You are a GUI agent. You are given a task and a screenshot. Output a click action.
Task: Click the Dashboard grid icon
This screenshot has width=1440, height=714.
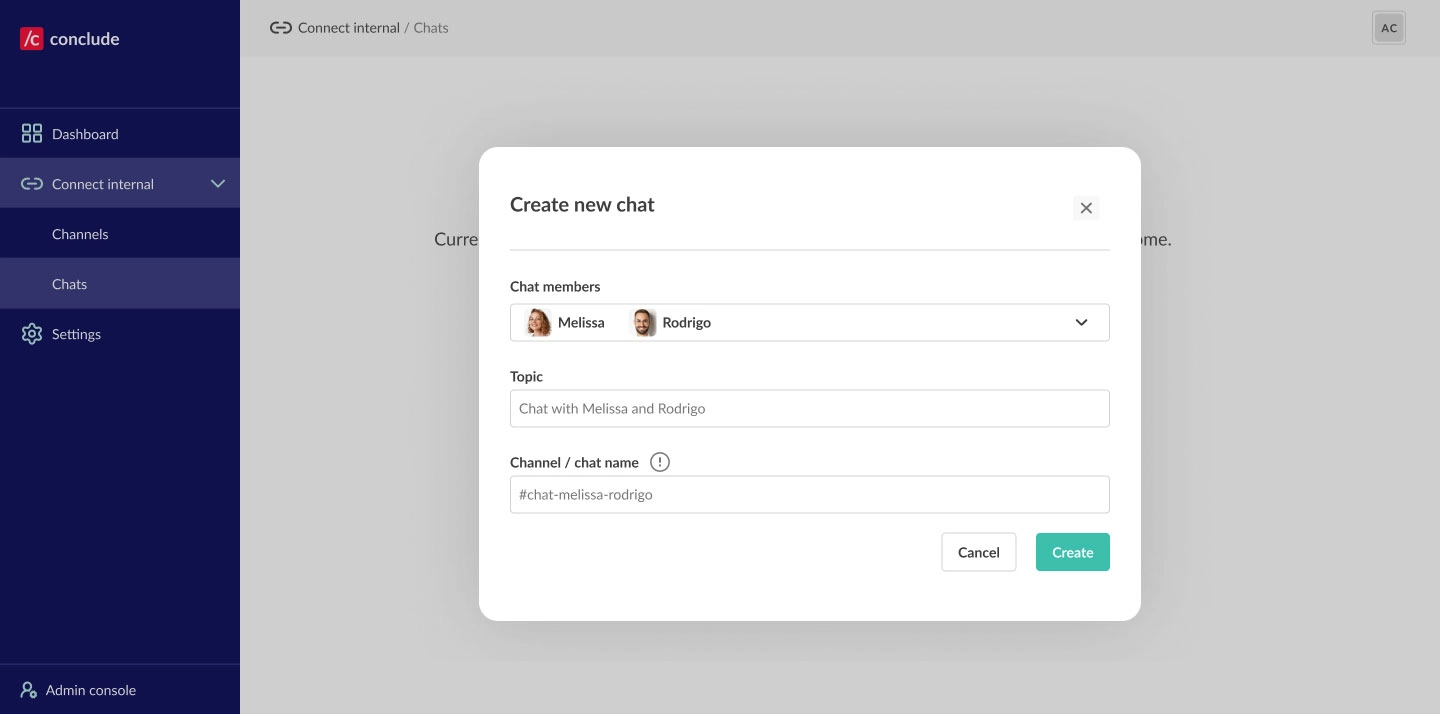coord(32,134)
